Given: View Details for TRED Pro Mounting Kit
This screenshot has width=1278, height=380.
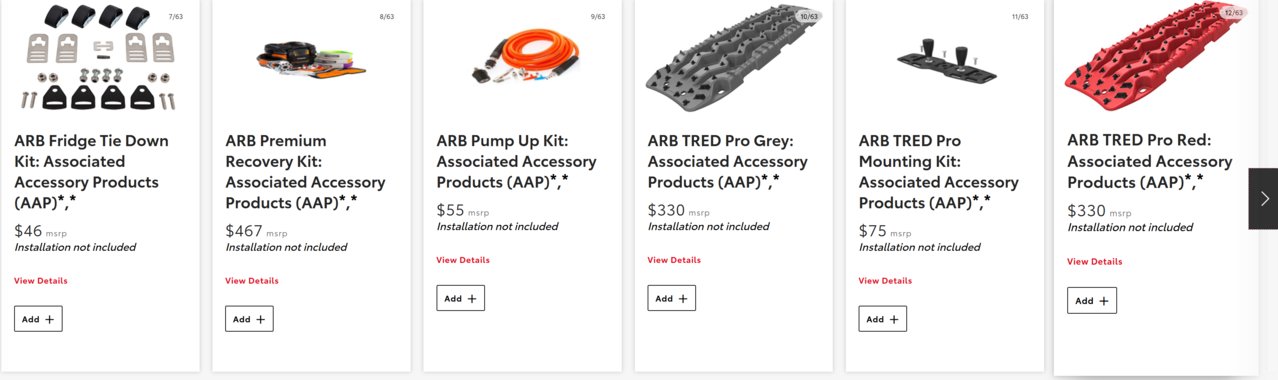Looking at the screenshot, I should [885, 281].
